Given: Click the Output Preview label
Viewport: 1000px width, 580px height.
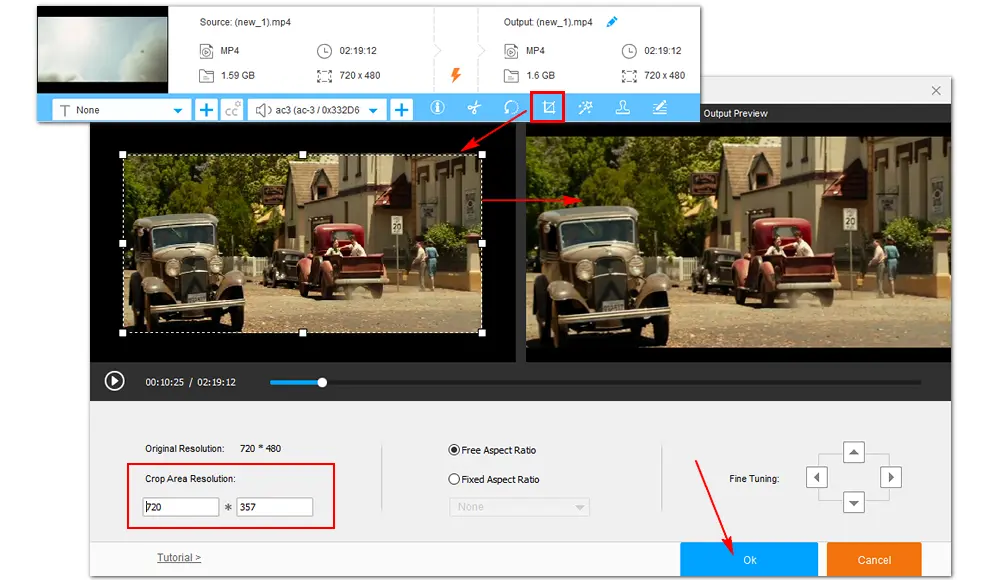Looking at the screenshot, I should click(x=735, y=113).
